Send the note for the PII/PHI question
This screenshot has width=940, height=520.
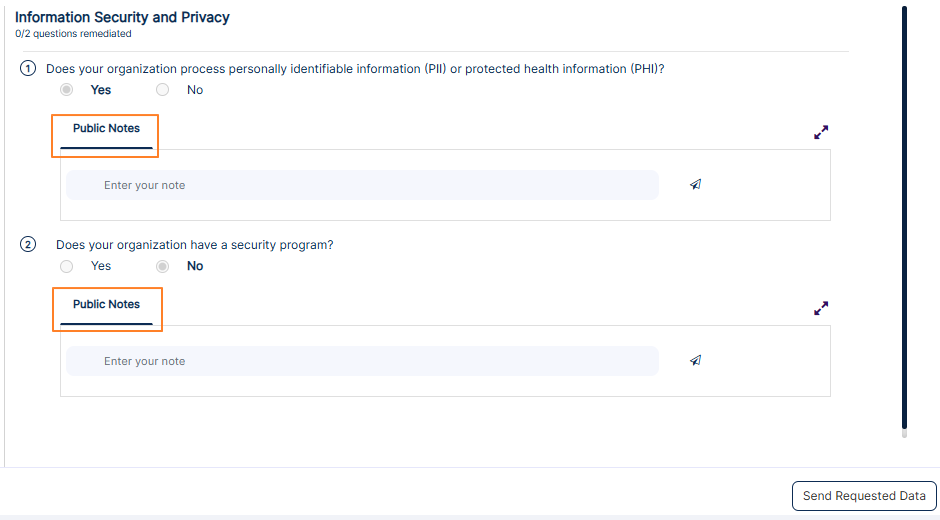[x=695, y=185]
